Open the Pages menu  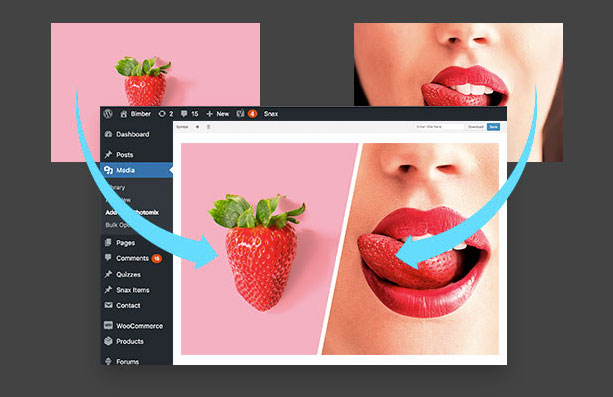(x=125, y=243)
